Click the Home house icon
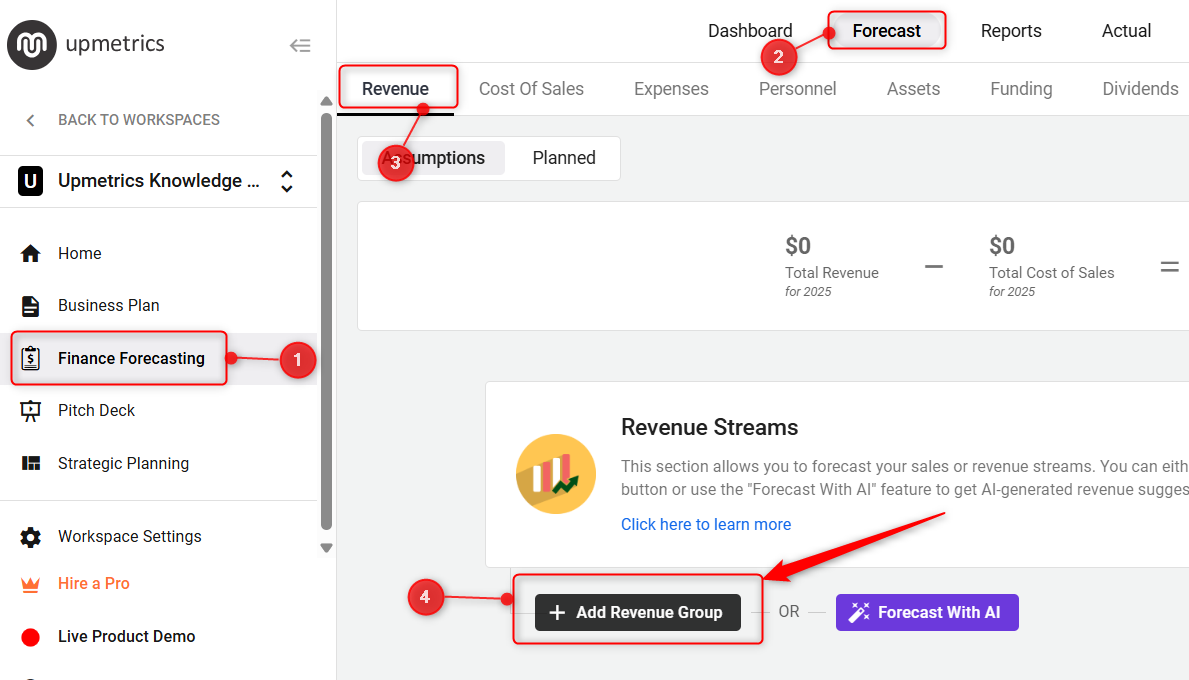Screen dimensions: 1189x680 (x=30, y=253)
